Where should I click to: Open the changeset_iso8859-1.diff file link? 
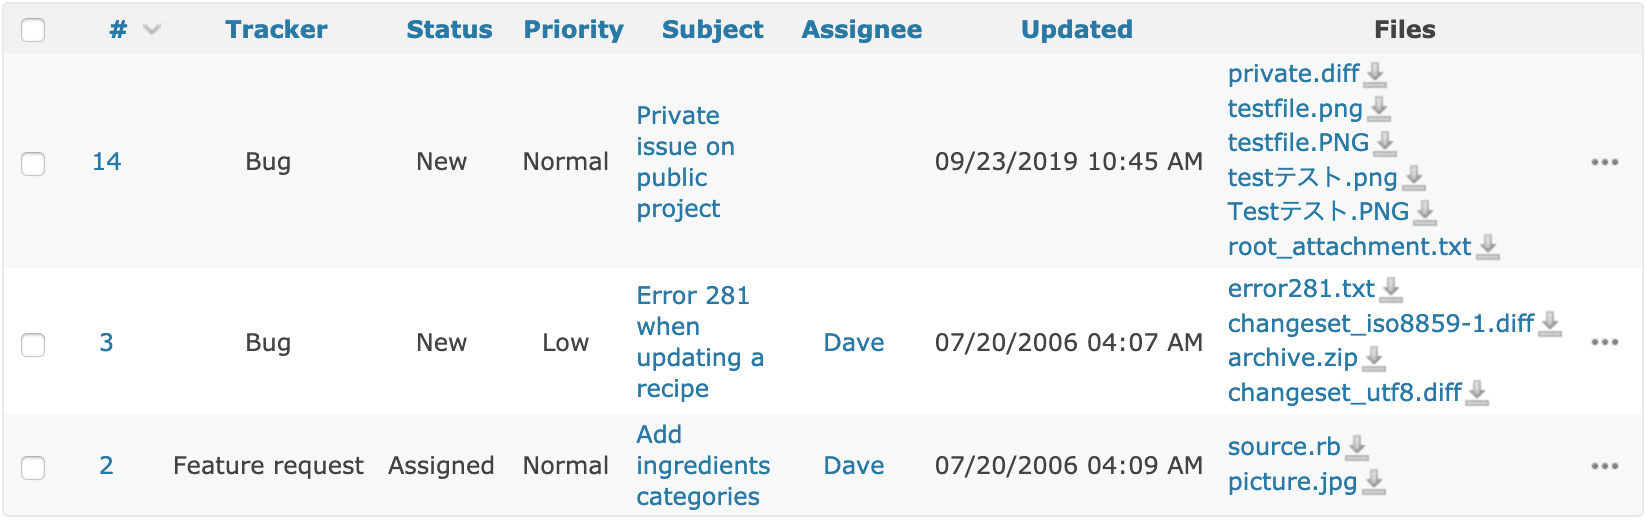[1381, 324]
